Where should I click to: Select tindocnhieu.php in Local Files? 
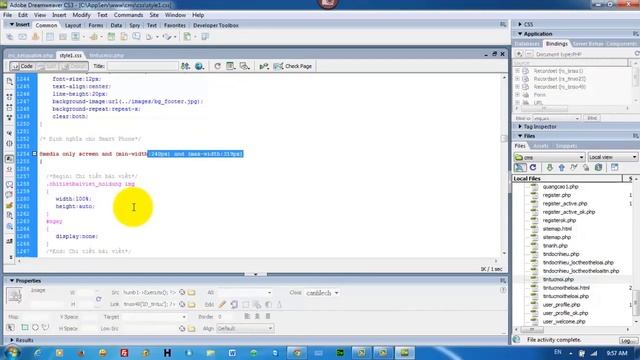561,254
